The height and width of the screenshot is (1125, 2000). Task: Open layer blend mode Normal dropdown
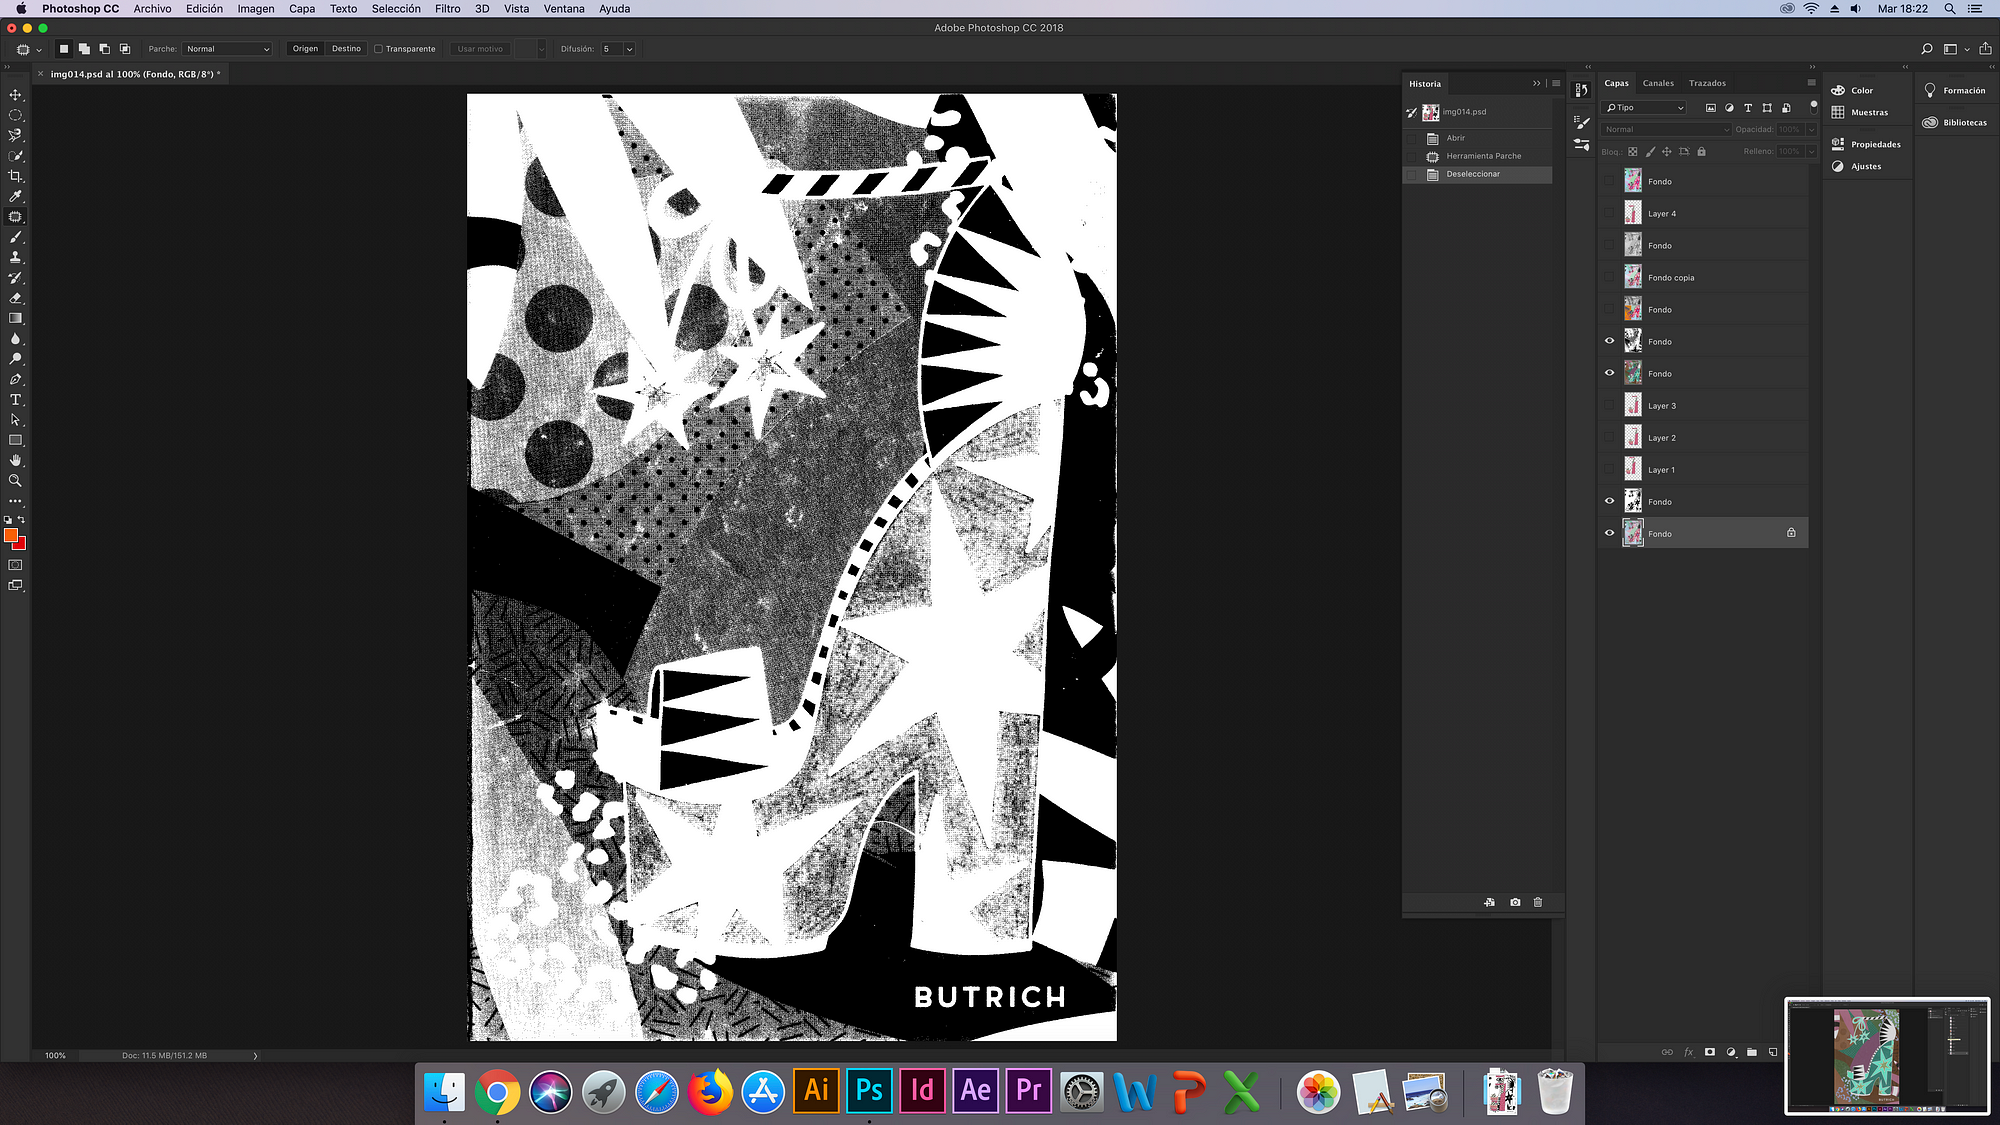pos(1666,129)
